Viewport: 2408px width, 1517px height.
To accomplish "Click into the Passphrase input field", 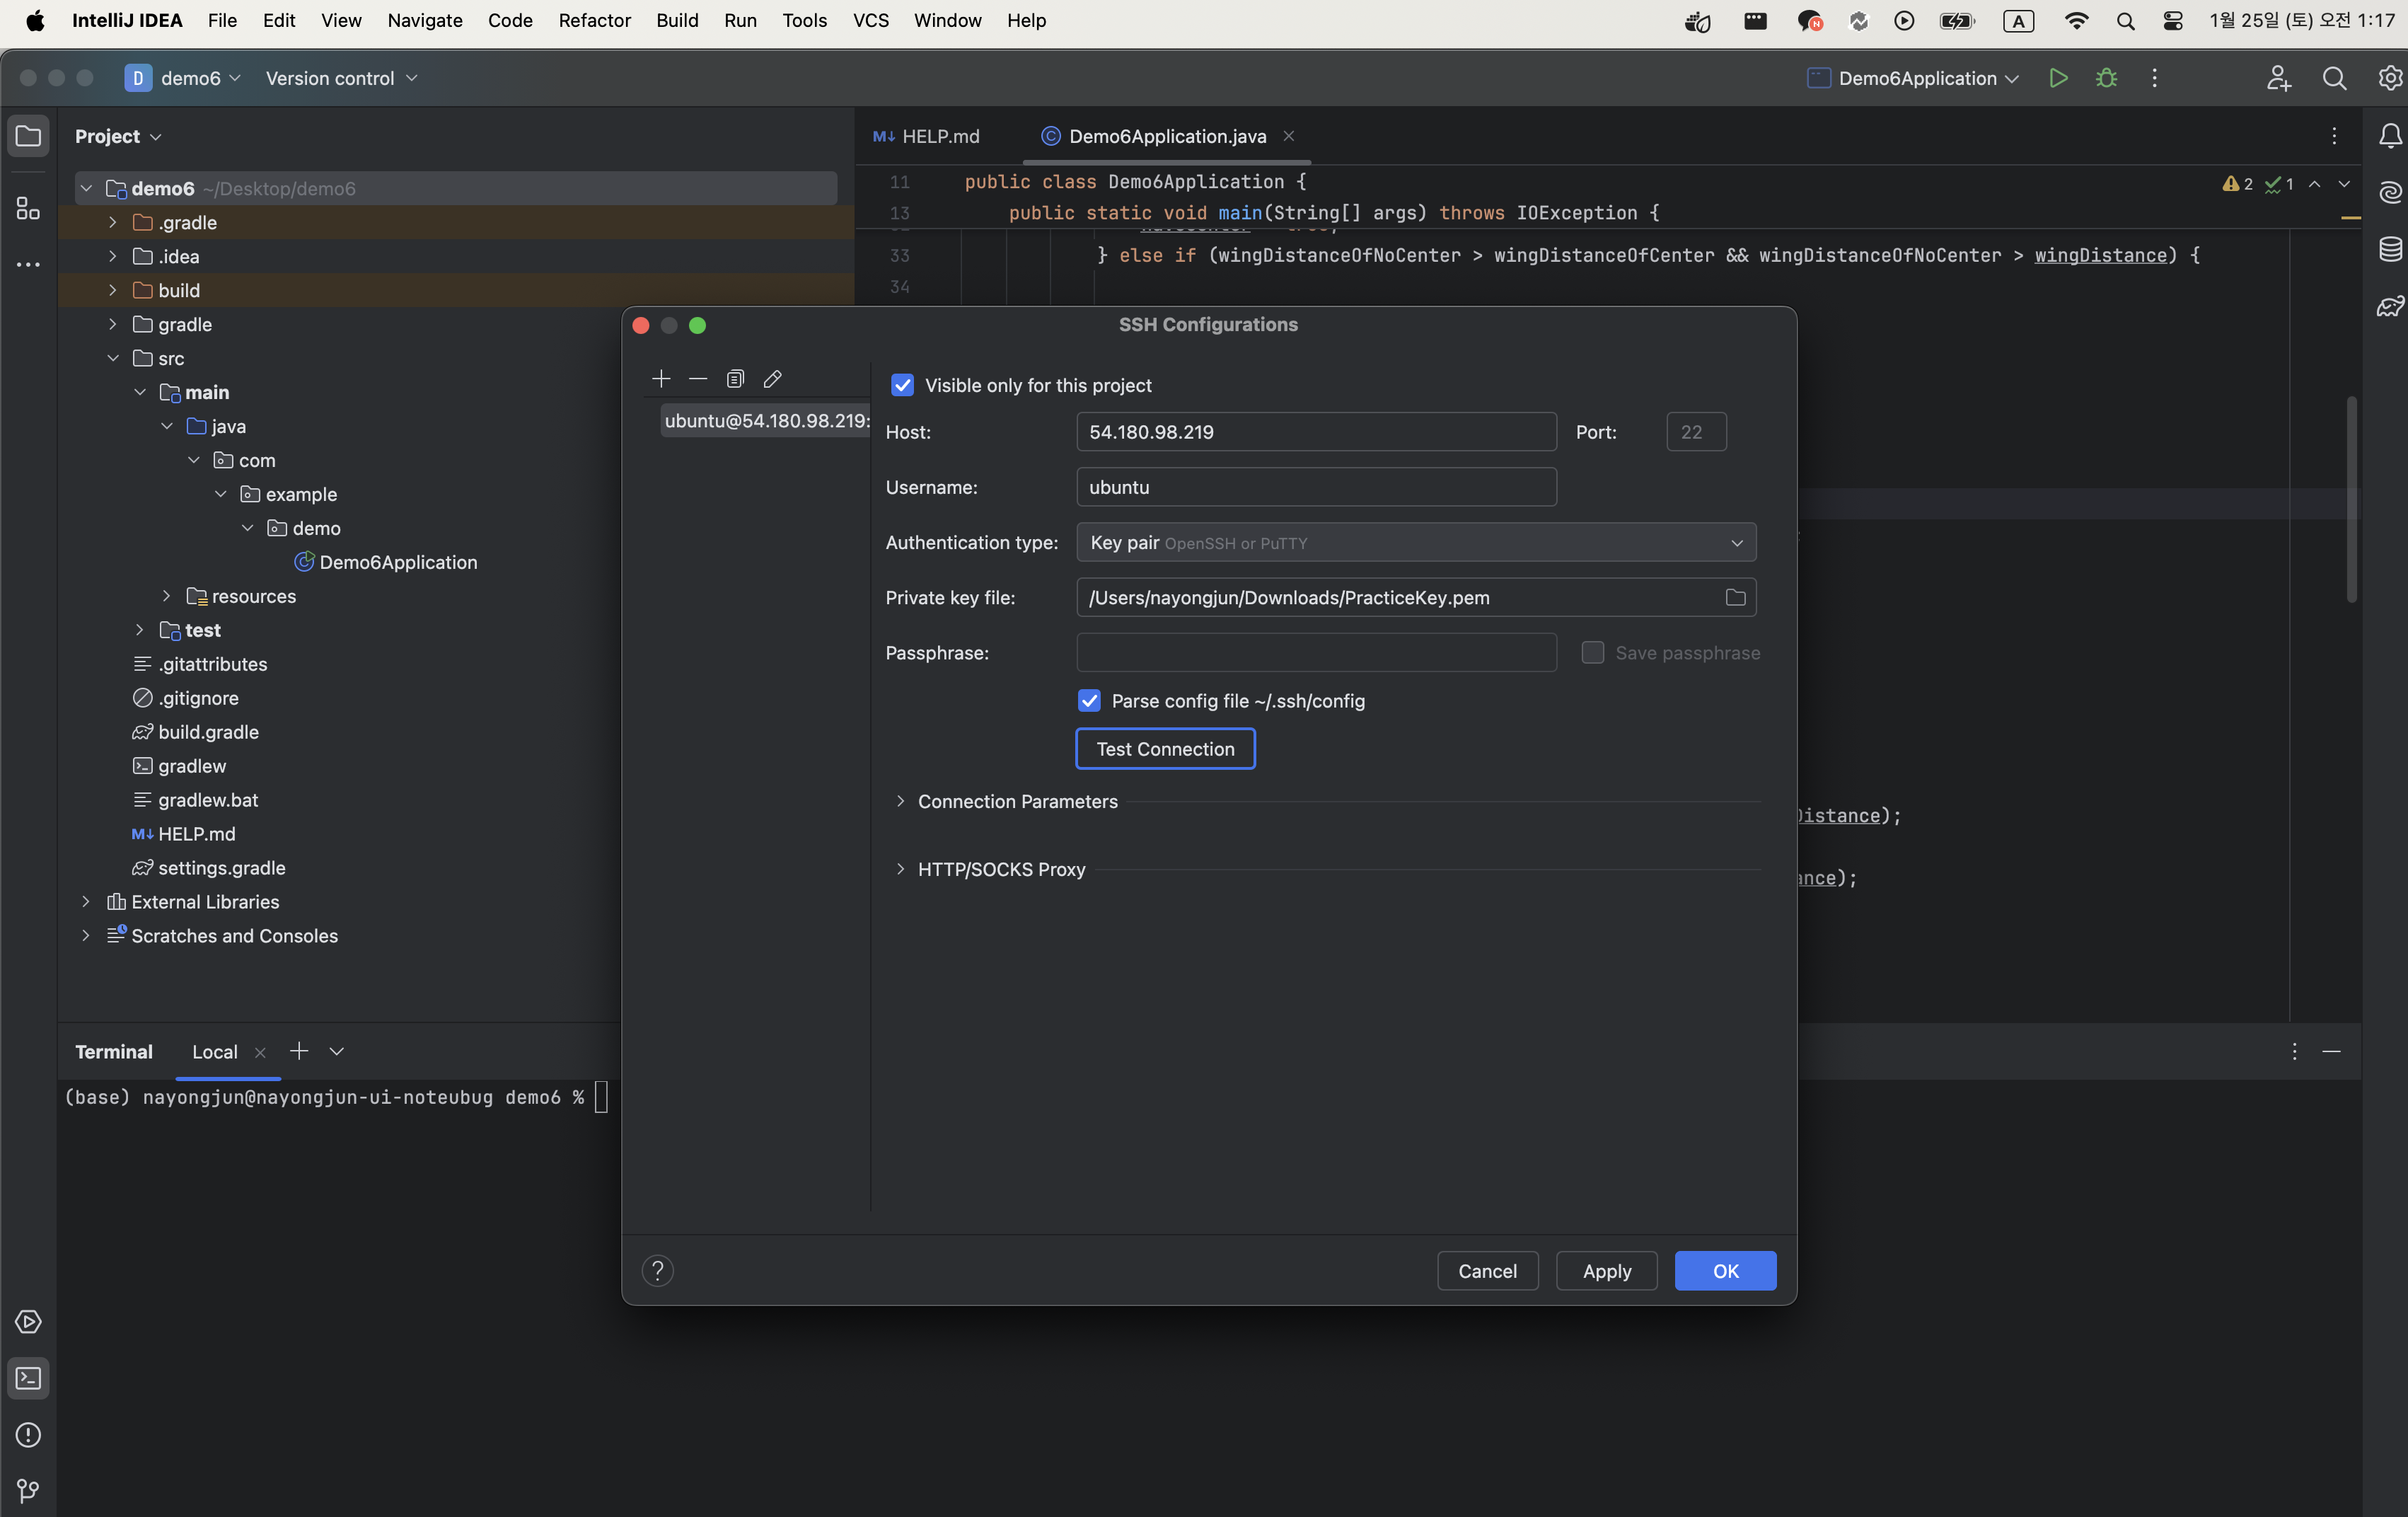I will pos(1316,652).
